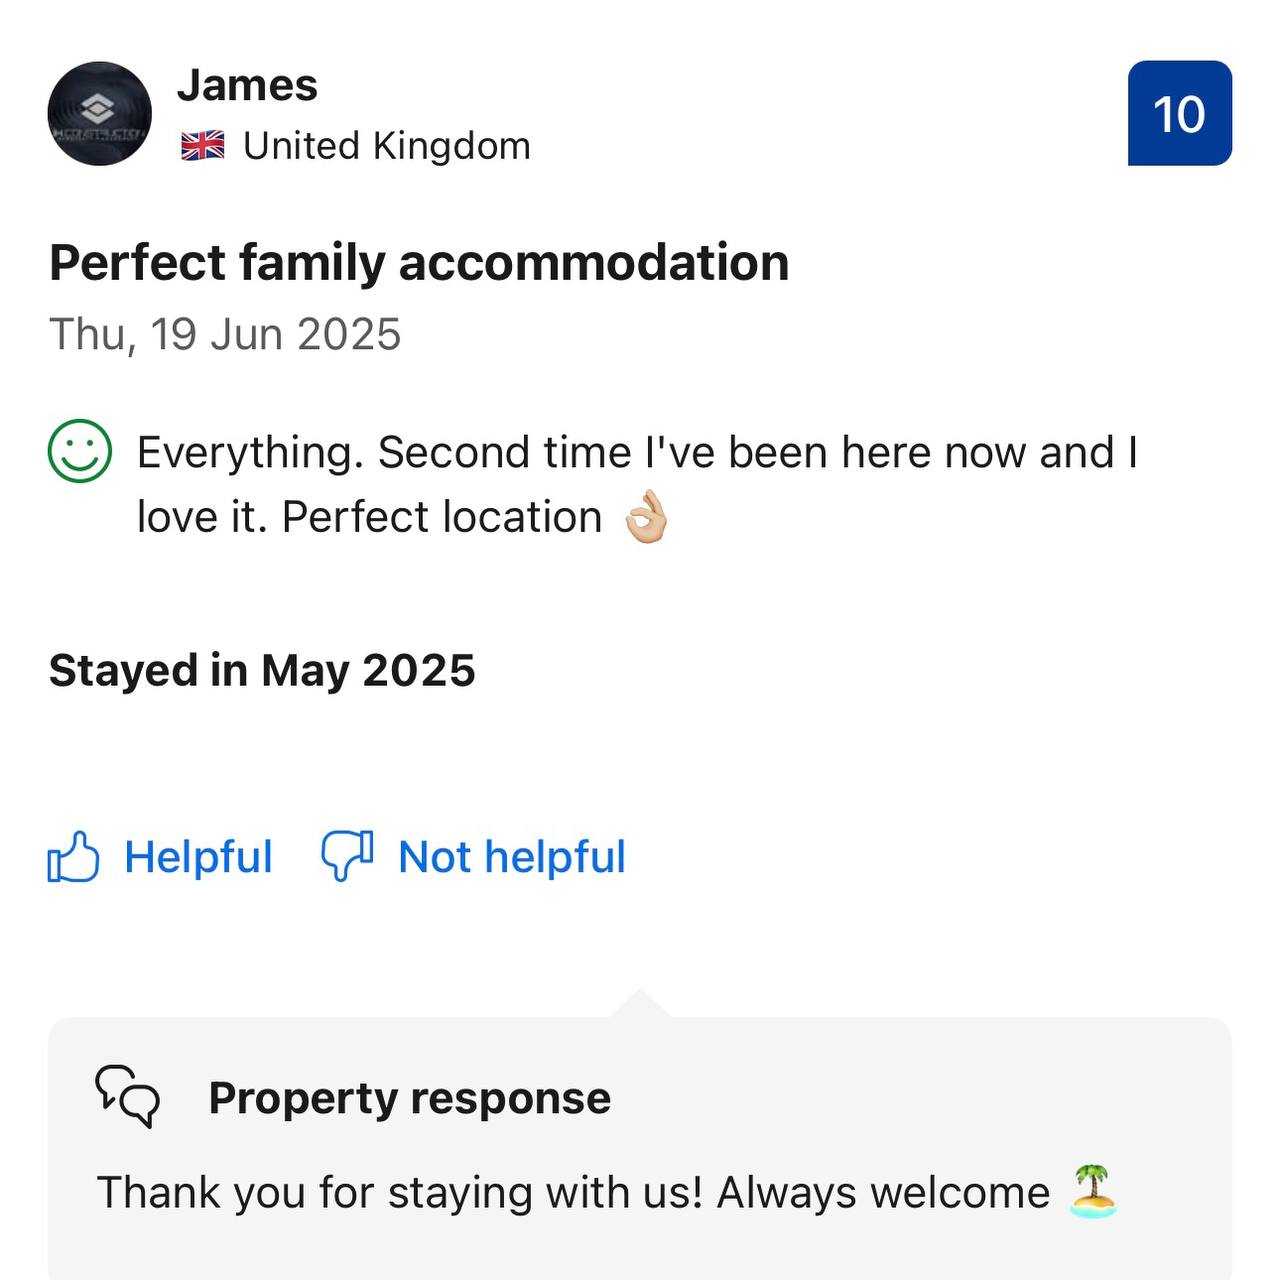This screenshot has width=1280, height=1280.
Task: Mark the review as Not helpful
Action: (511, 857)
